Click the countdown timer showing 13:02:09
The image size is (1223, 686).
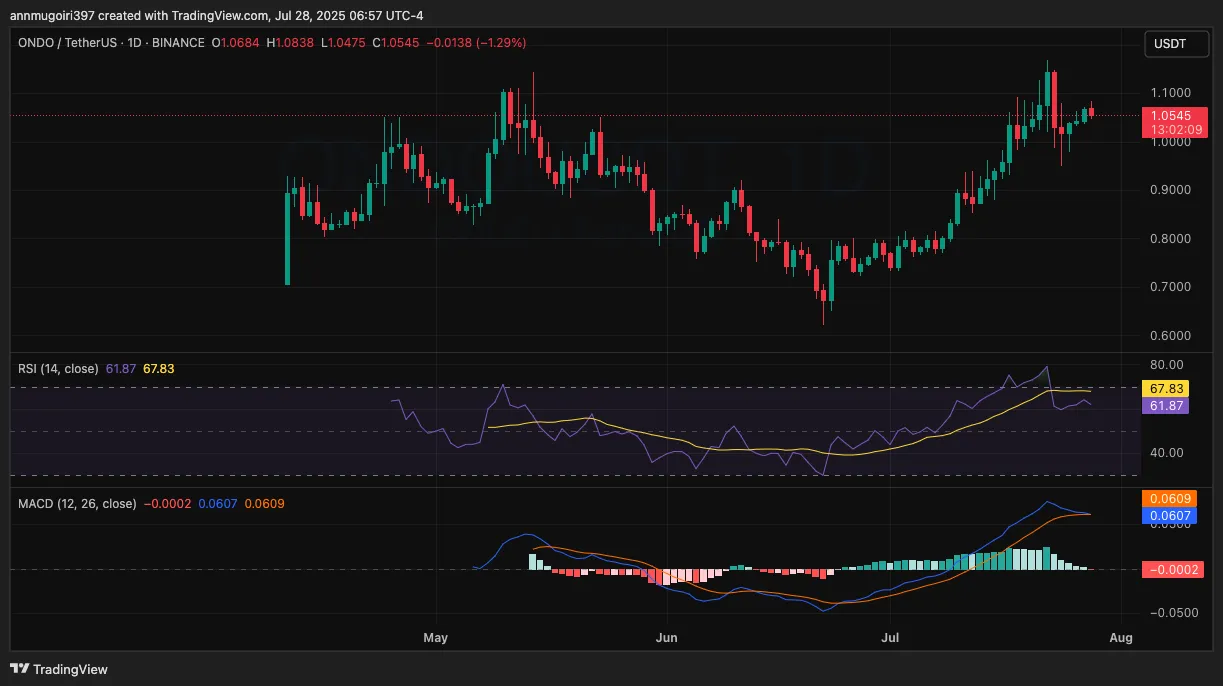pyautogui.click(x=1175, y=129)
